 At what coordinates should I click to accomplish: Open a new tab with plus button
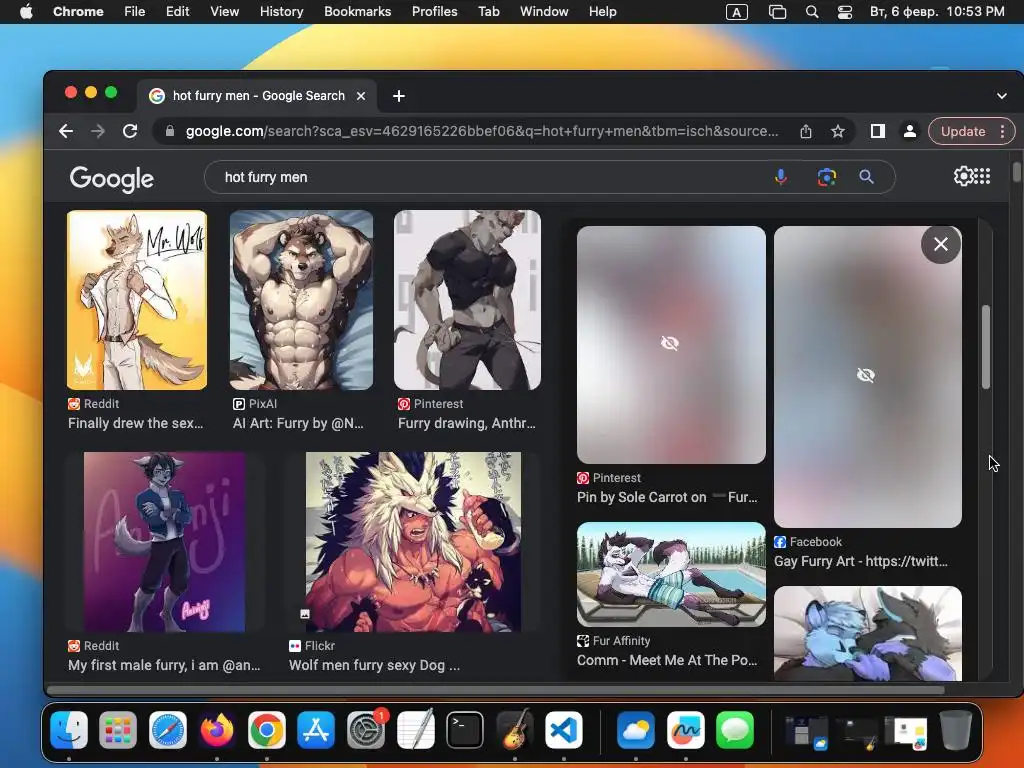[x=398, y=96]
